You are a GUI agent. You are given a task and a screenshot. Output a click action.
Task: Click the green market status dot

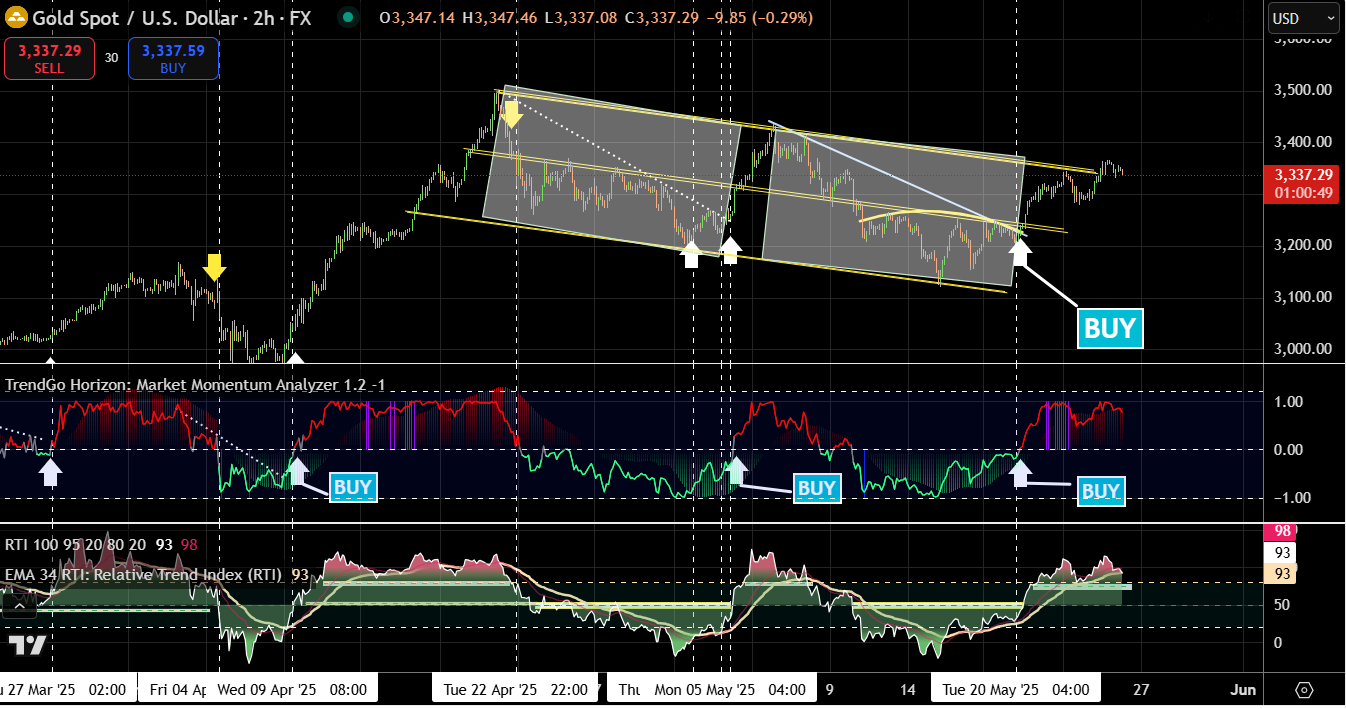pyautogui.click(x=347, y=17)
